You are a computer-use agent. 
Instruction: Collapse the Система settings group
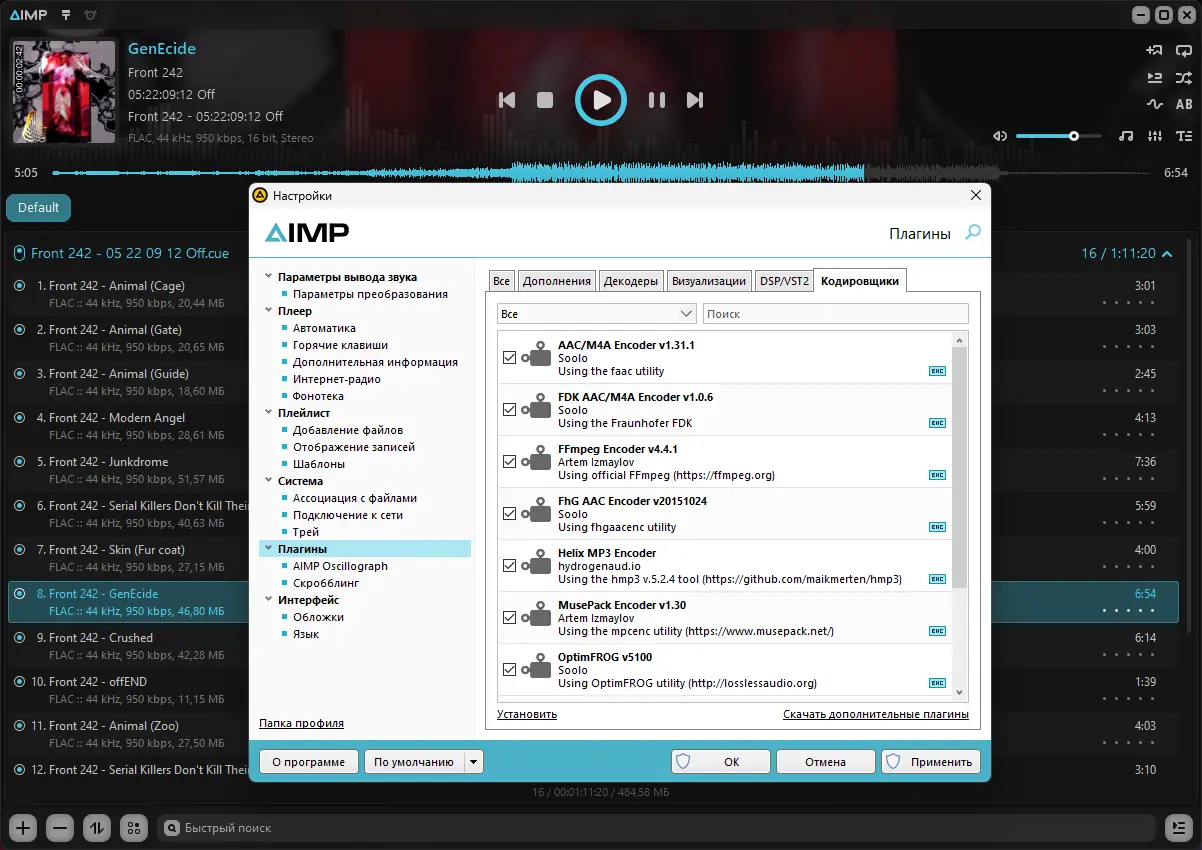click(x=268, y=481)
